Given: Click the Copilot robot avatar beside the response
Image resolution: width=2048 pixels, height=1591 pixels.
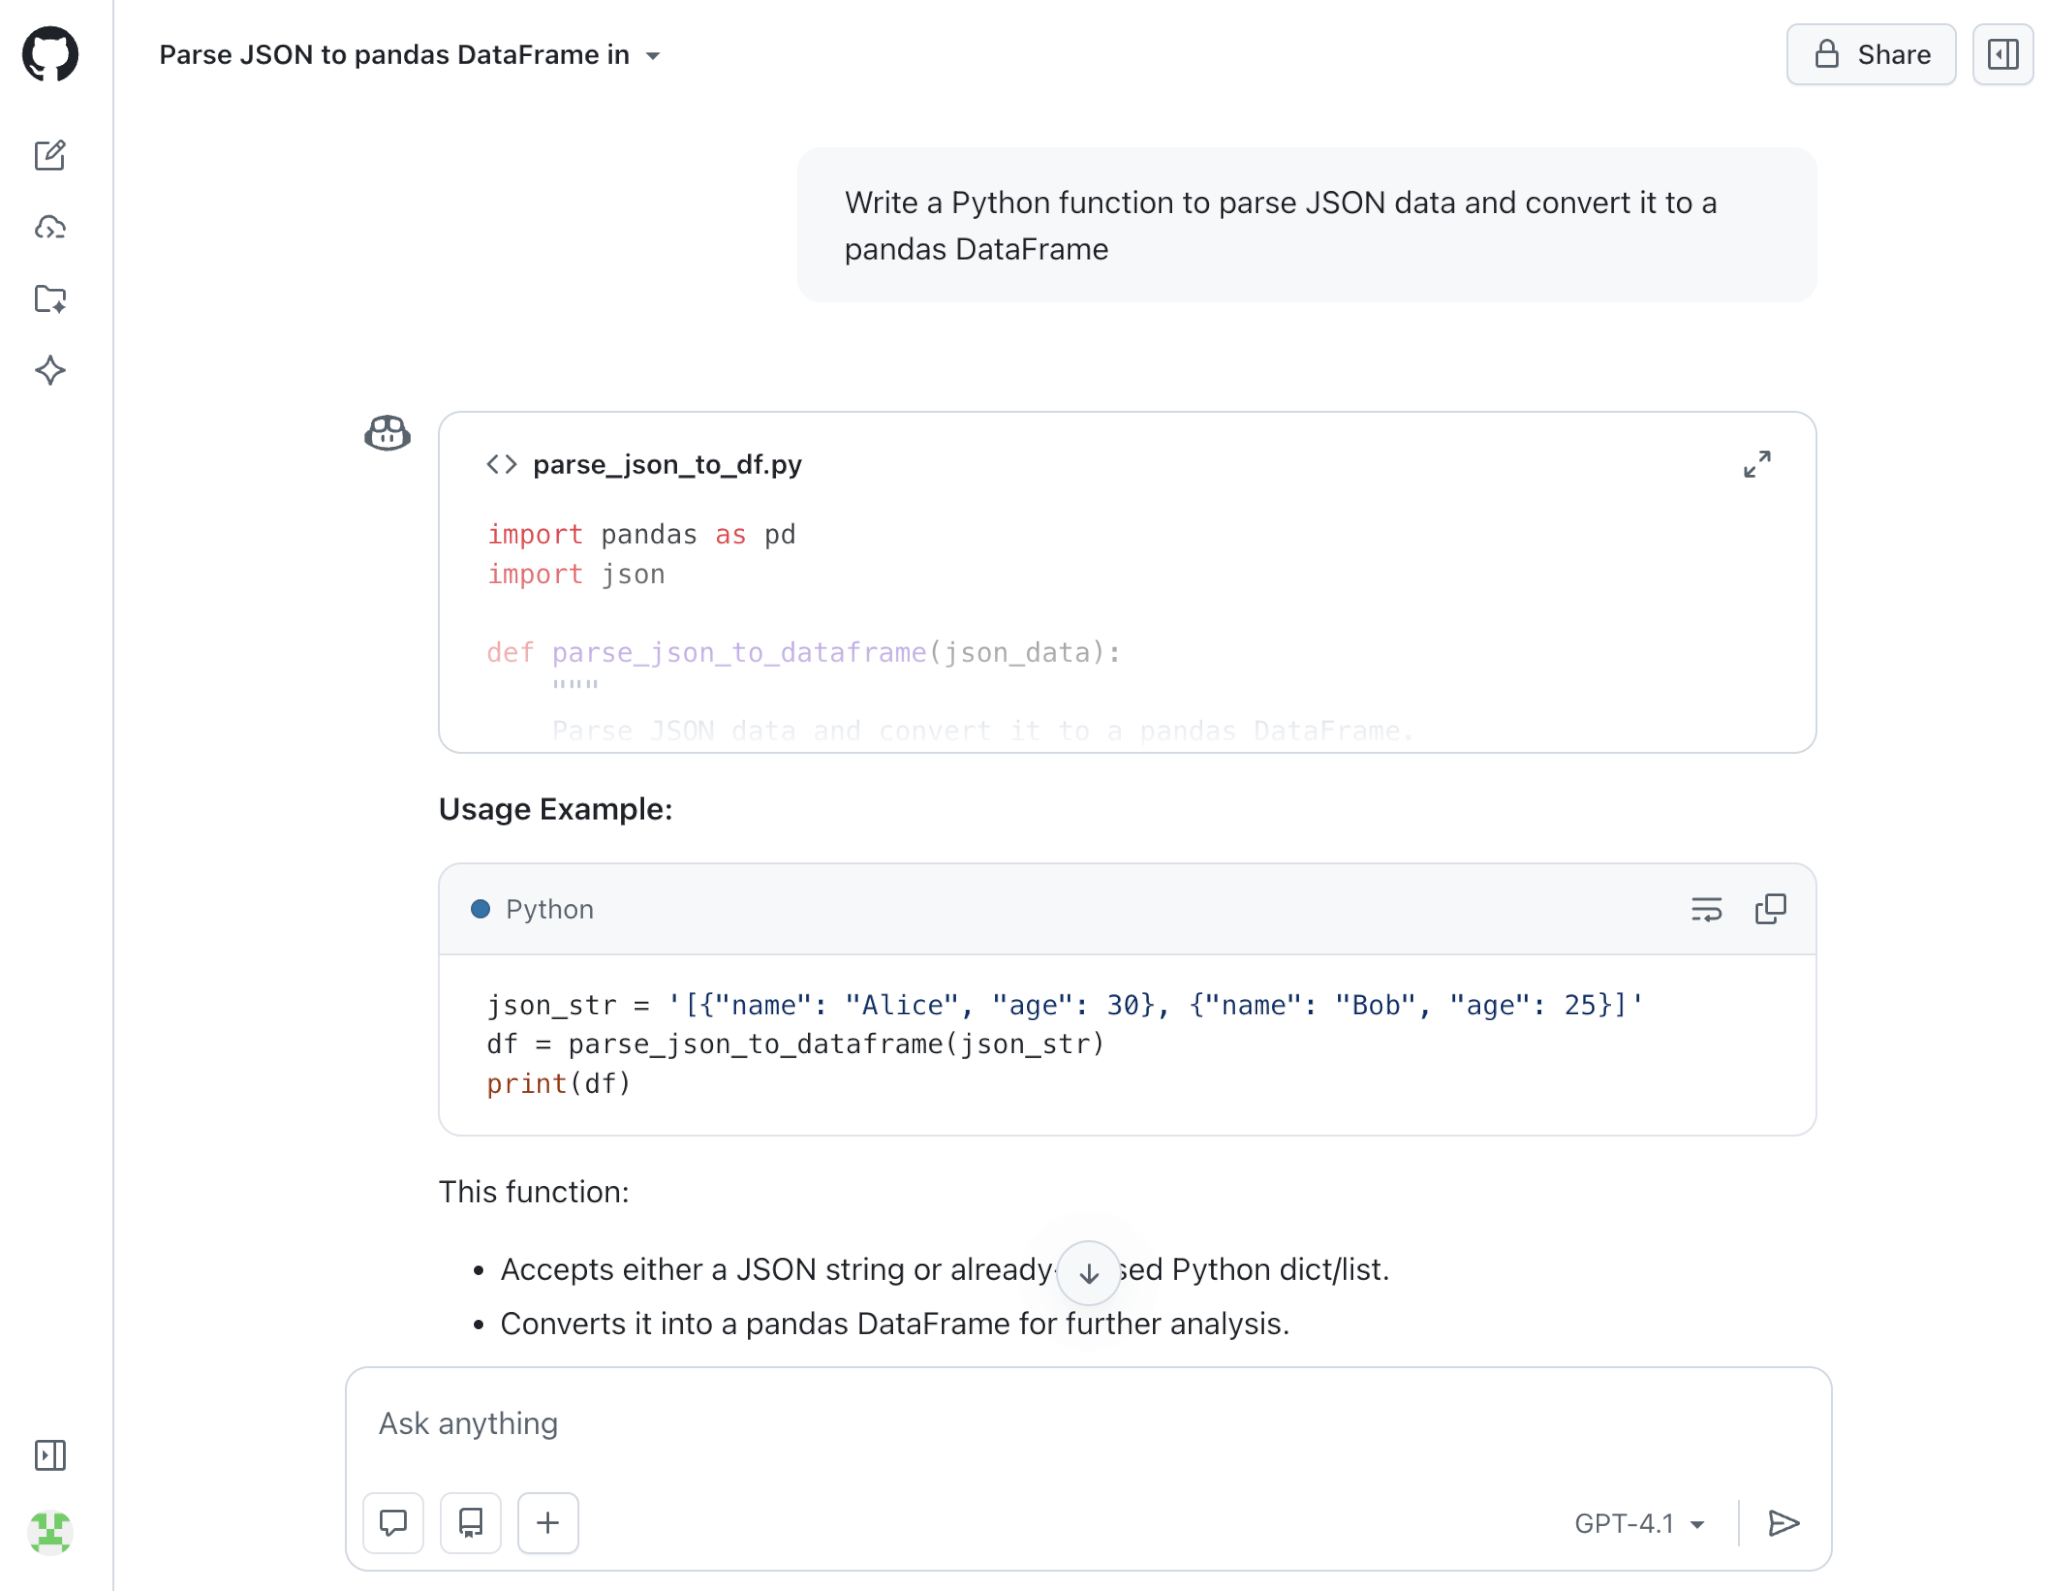Looking at the screenshot, I should click(386, 433).
